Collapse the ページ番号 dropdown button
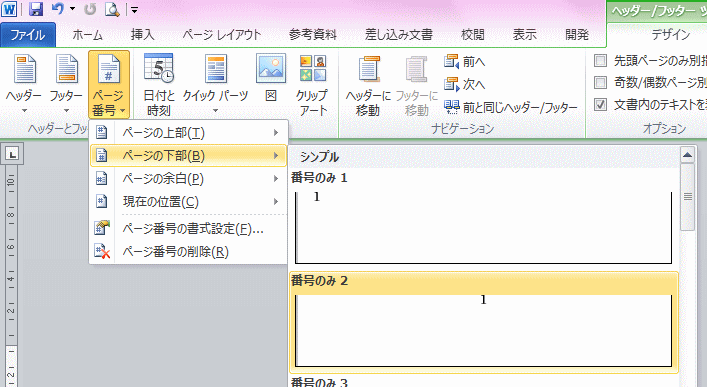 tap(109, 84)
